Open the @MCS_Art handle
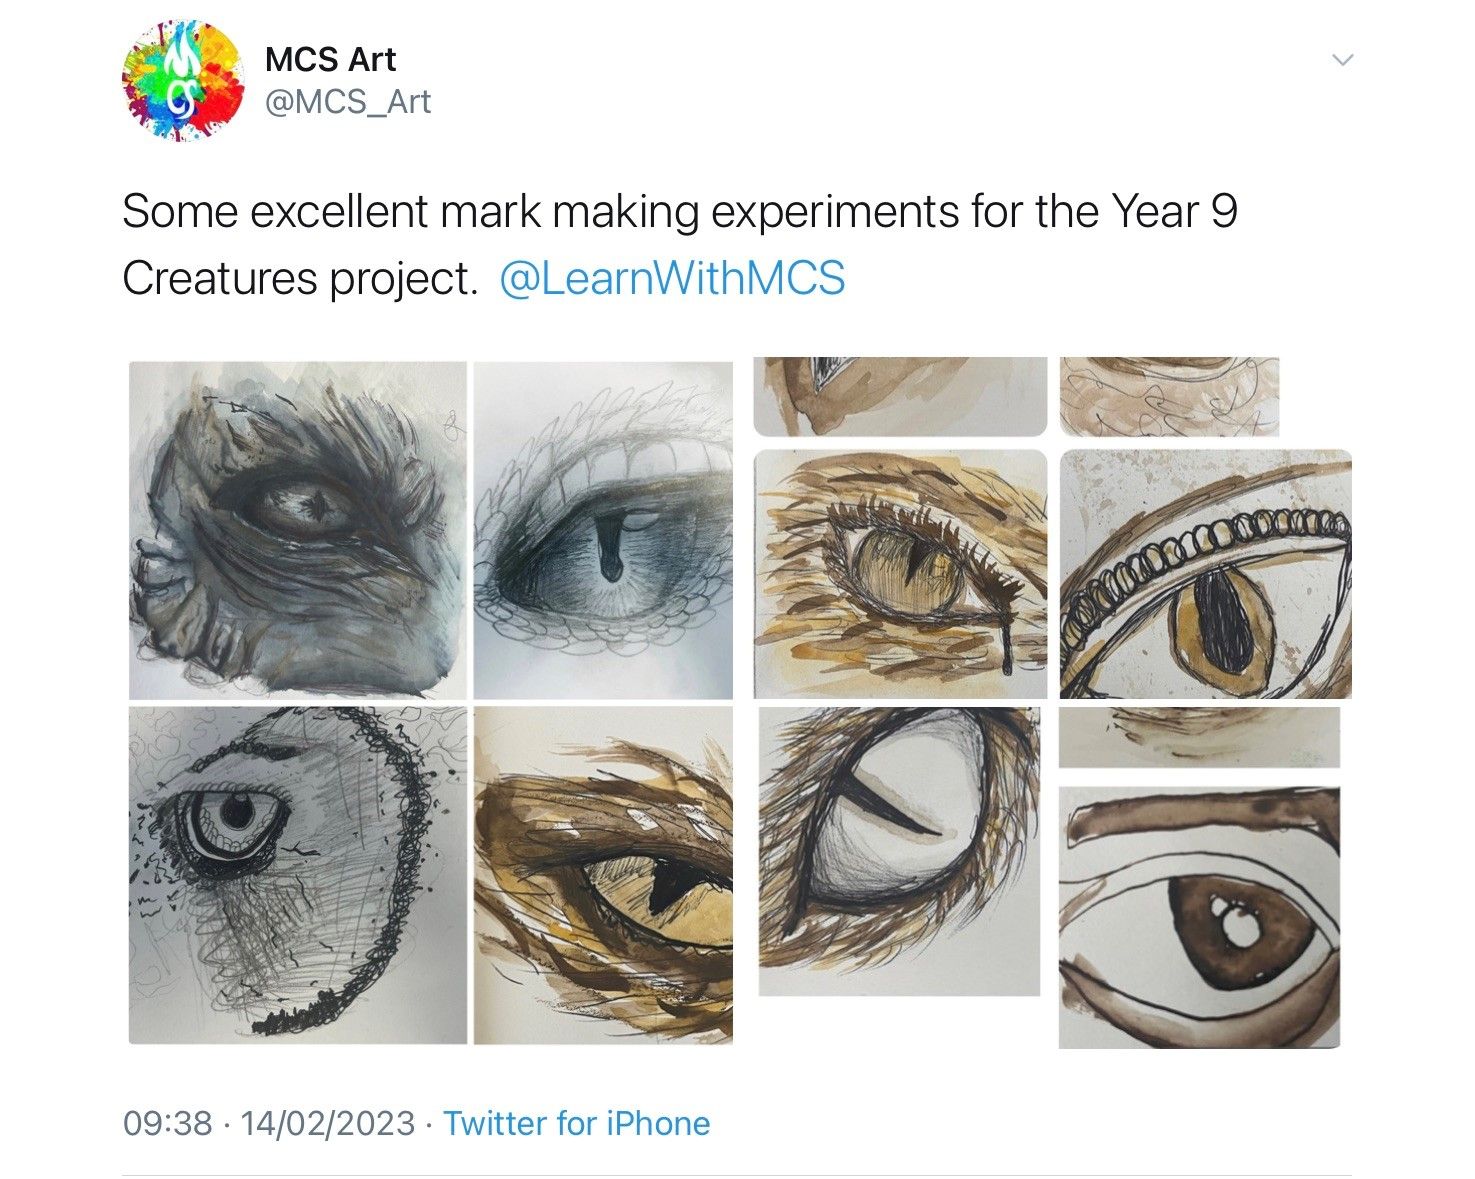 coord(347,102)
